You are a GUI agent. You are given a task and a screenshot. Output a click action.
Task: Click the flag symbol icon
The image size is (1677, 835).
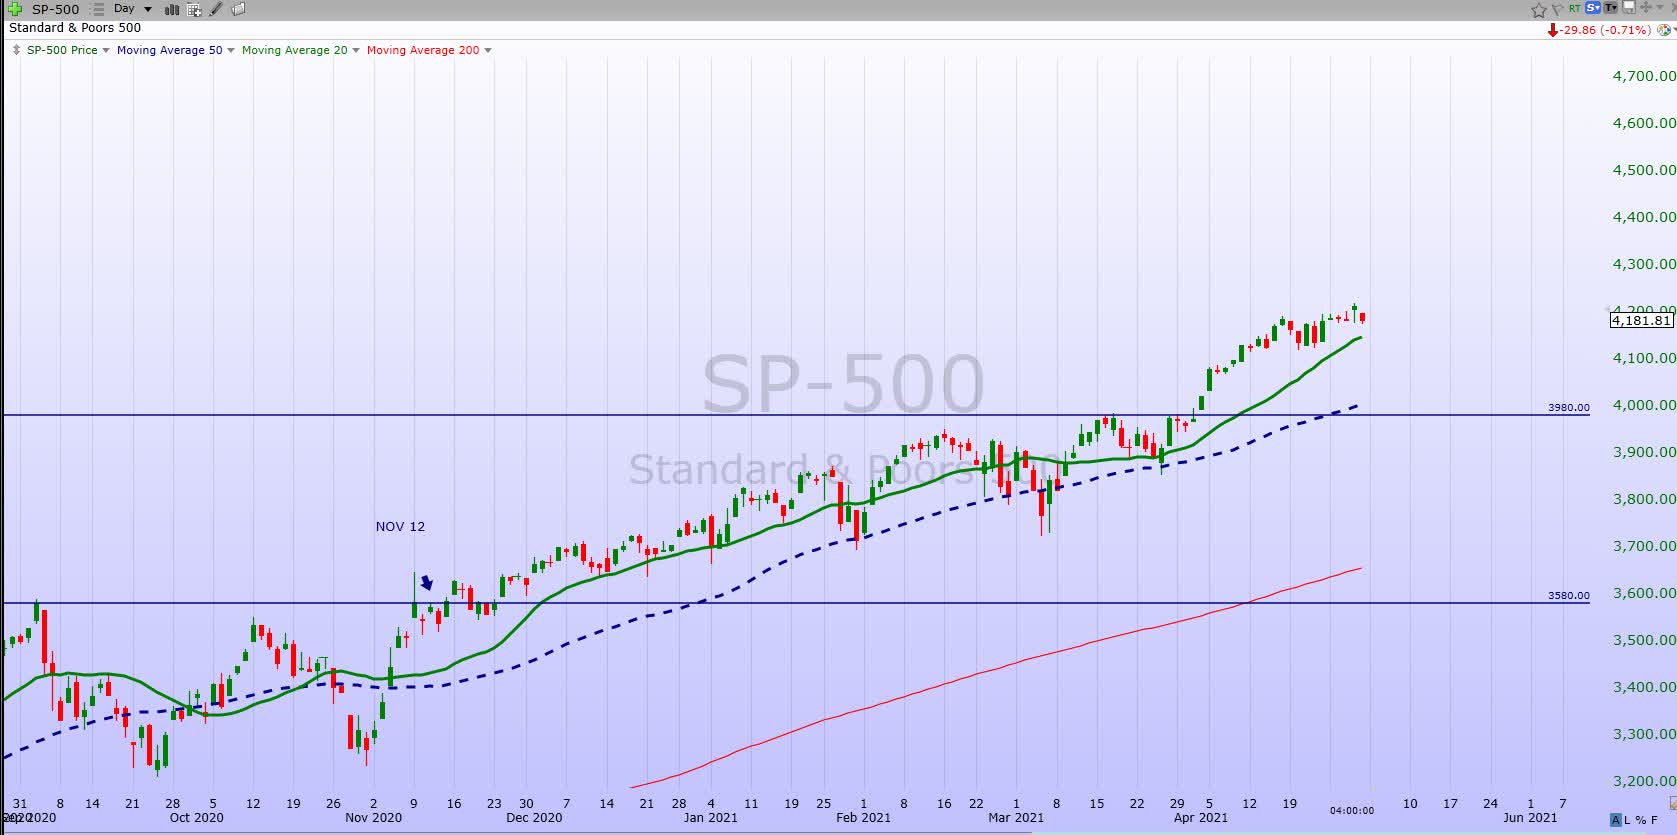pyautogui.click(x=1557, y=10)
